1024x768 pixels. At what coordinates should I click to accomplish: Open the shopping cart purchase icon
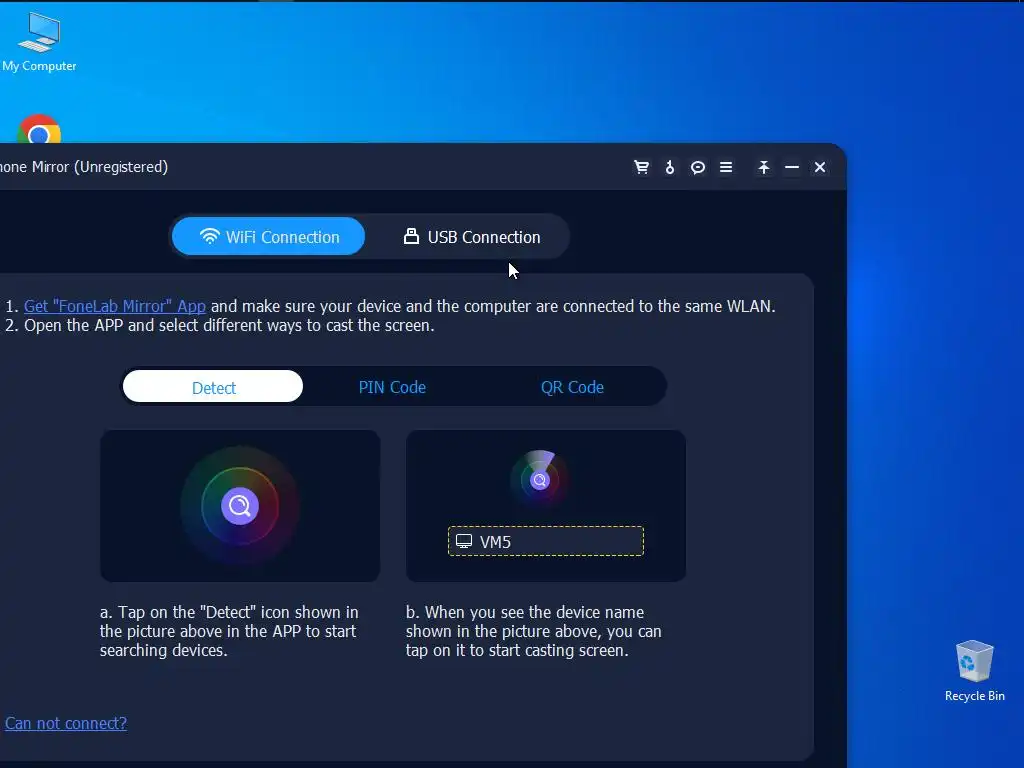coord(641,167)
